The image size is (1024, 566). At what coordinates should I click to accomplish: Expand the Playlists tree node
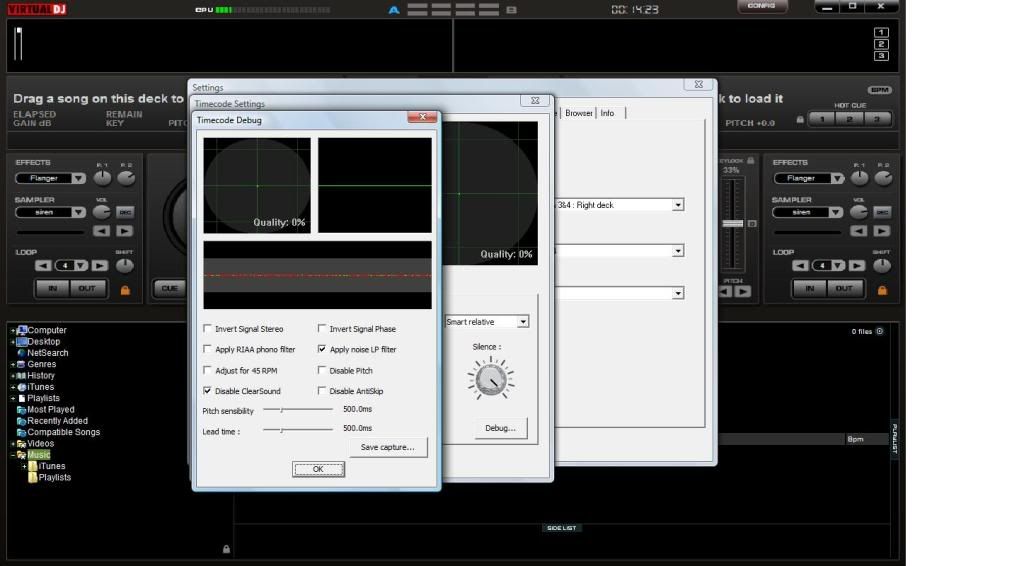pyautogui.click(x=12, y=398)
